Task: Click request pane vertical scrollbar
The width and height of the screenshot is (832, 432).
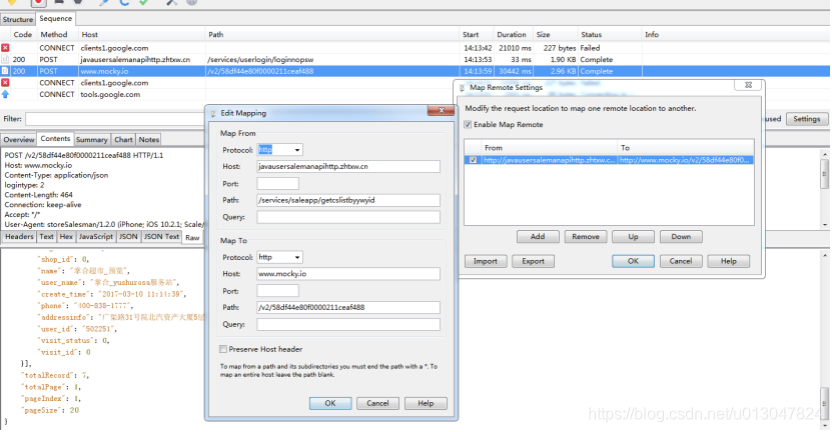Action: click(x=825, y=188)
